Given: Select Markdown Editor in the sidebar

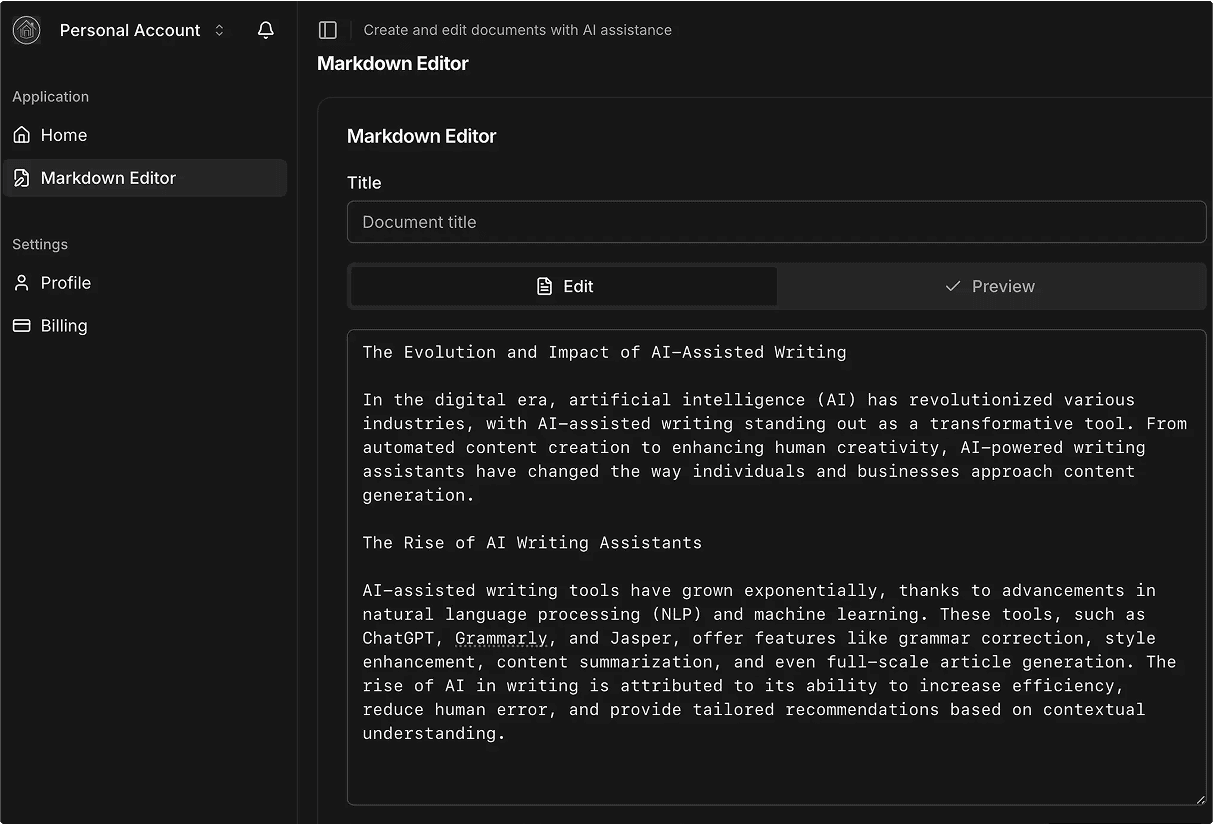Looking at the screenshot, I should [x=145, y=178].
